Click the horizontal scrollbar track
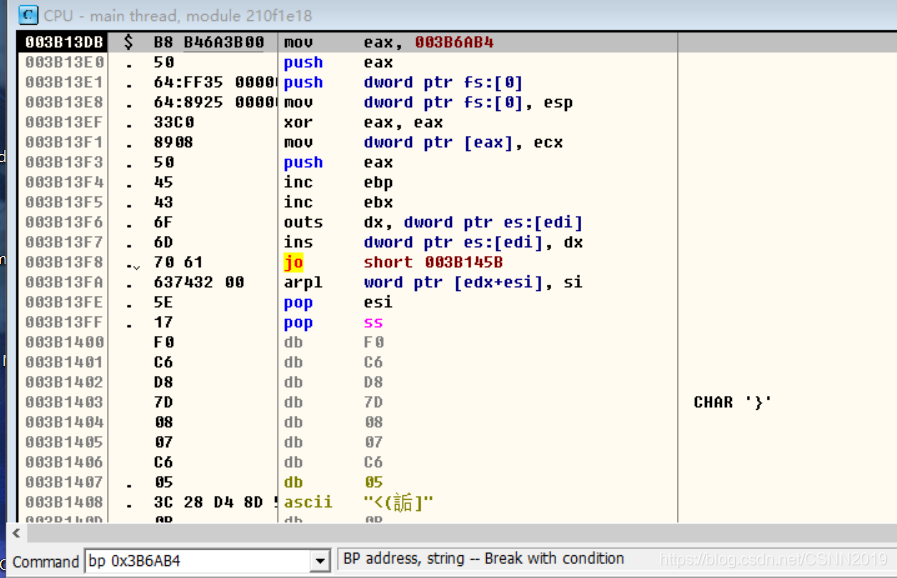 [462, 533]
